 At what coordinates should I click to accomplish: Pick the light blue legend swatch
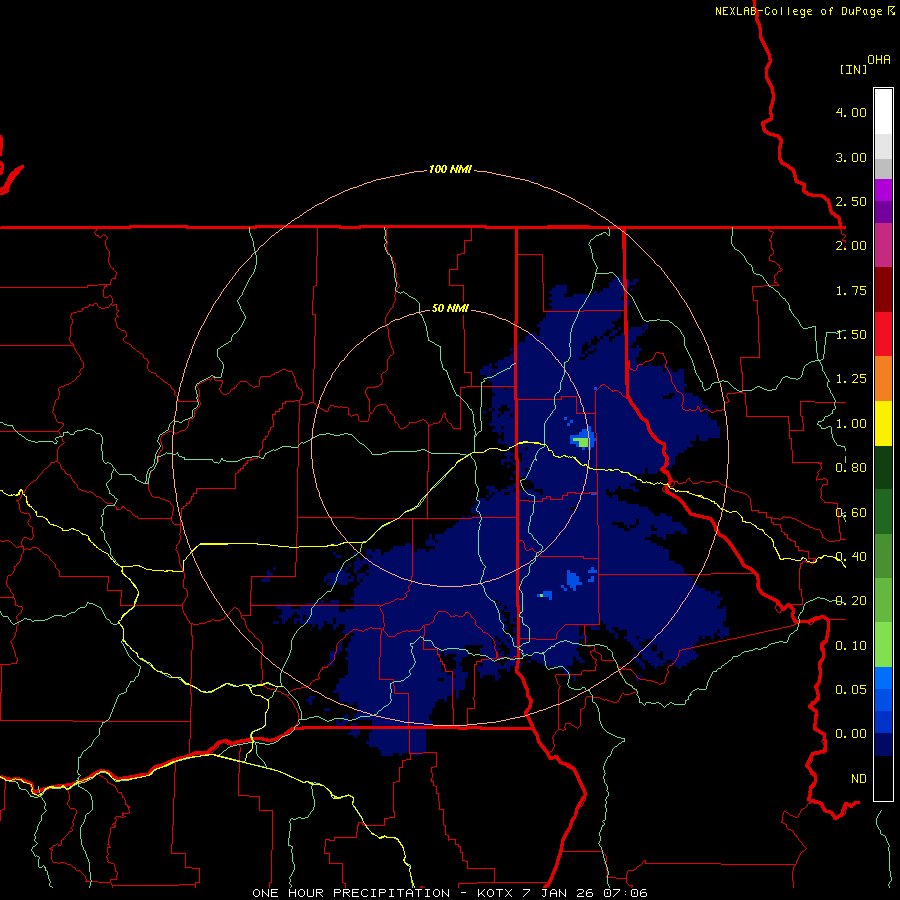pos(883,678)
